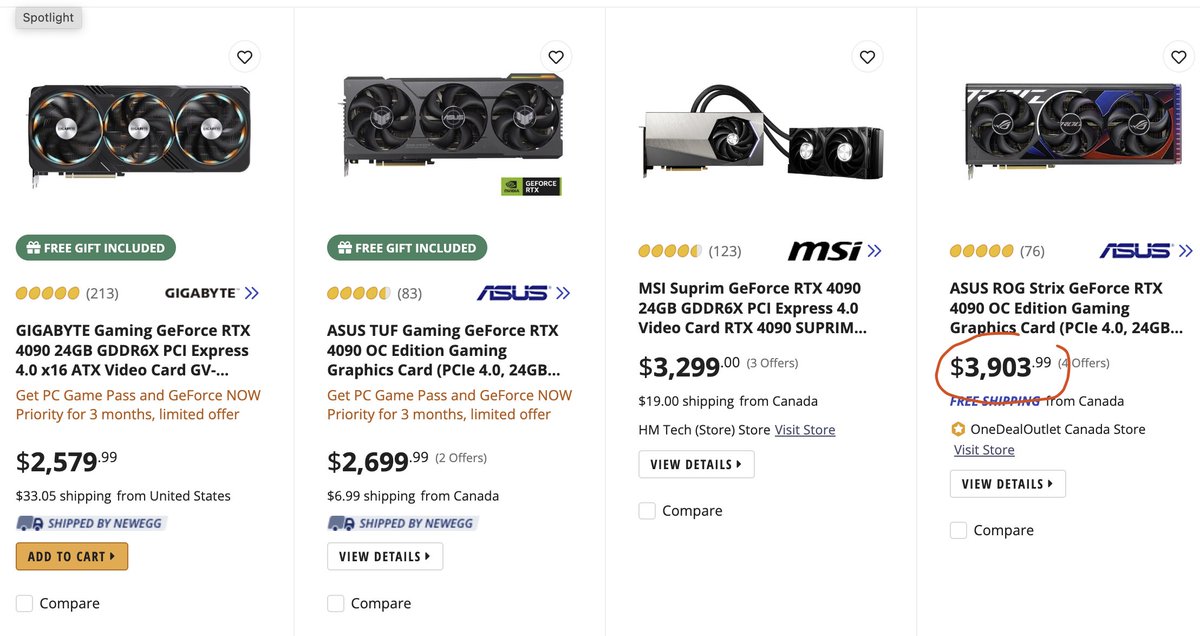The width and height of the screenshot is (1200, 636).
Task: Open View Details for ASUS ROG Strix
Action: click(1007, 484)
